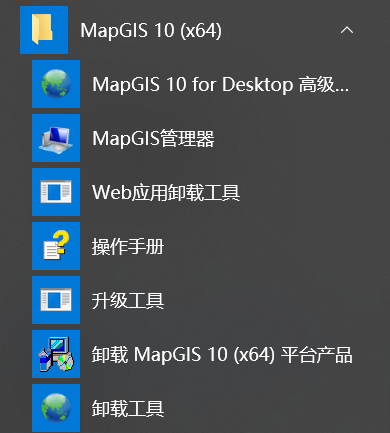
Task: Select the 升级工具 text label
Action: coord(128,301)
